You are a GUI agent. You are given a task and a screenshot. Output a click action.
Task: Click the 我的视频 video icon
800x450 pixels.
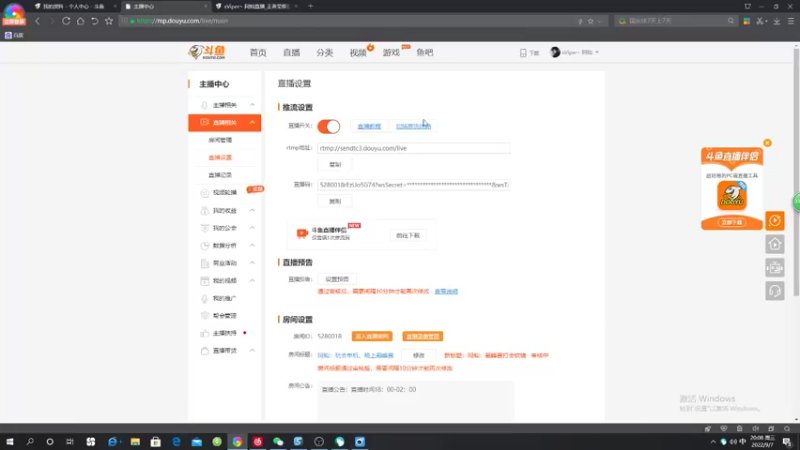[205, 281]
